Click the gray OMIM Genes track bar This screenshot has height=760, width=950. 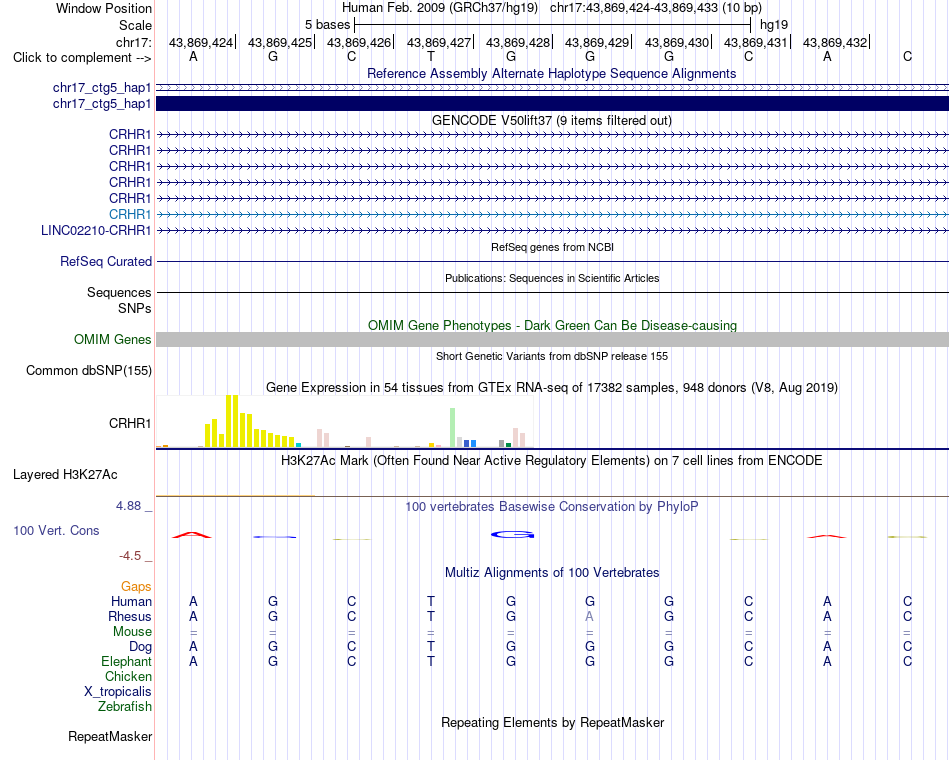click(552, 339)
